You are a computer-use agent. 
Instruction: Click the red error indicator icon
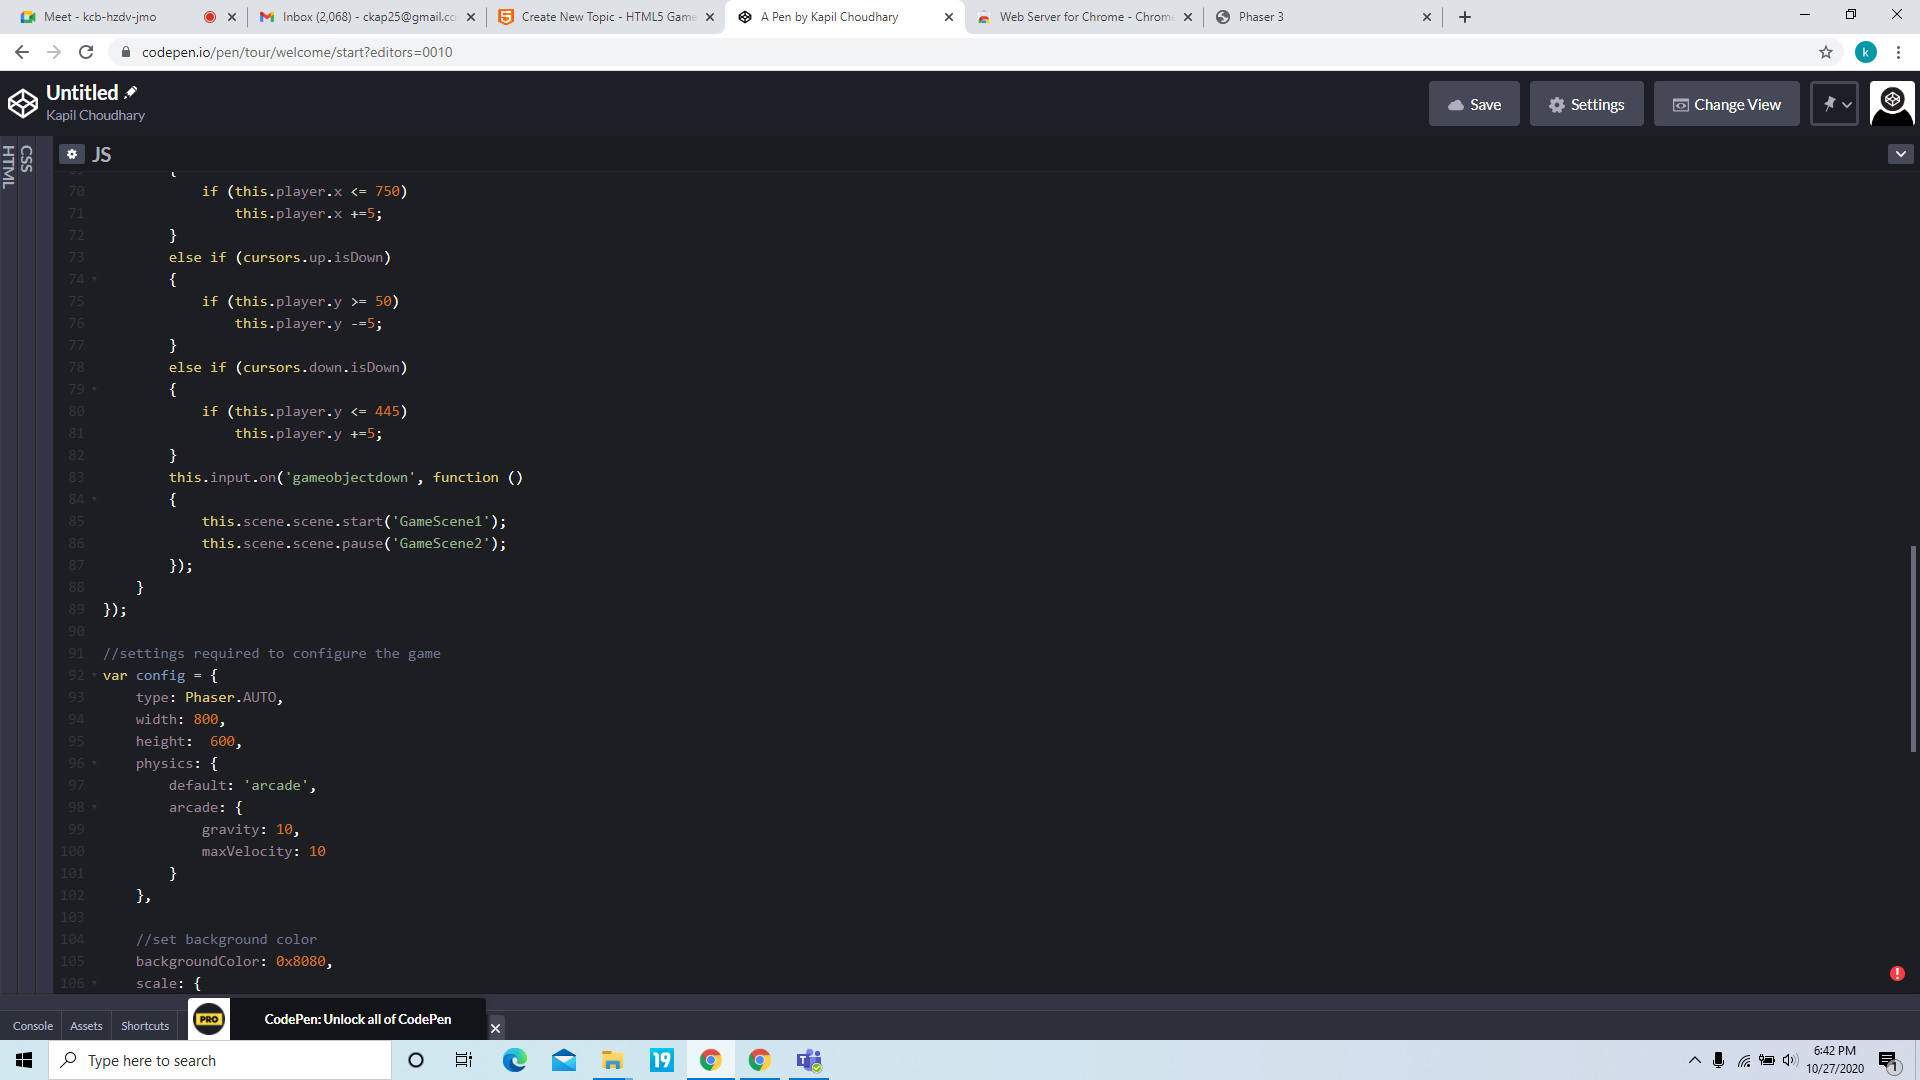[1897, 973]
